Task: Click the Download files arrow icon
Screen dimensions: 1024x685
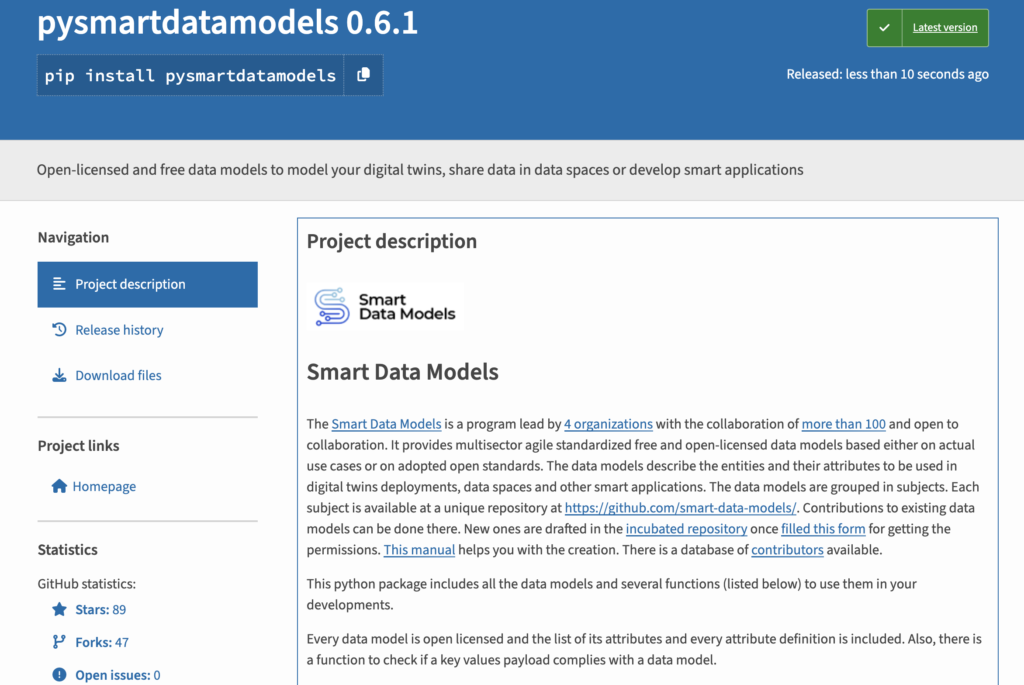Action: click(x=59, y=375)
